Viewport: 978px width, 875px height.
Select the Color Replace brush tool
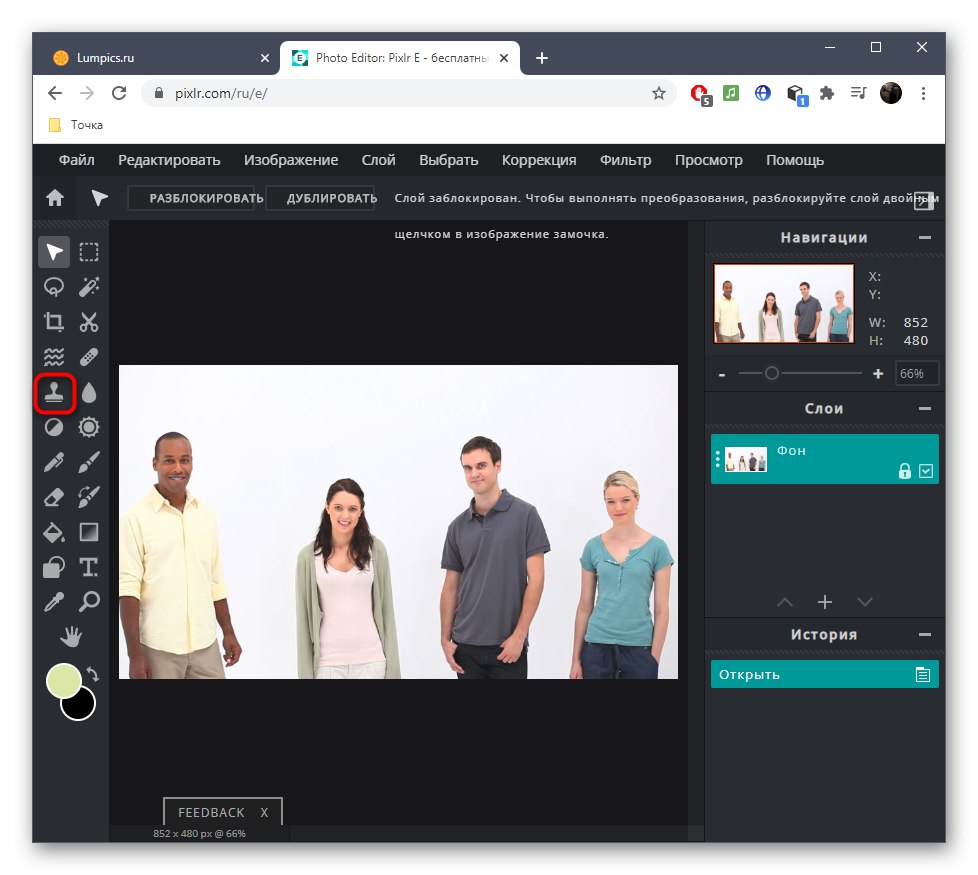[x=89, y=497]
